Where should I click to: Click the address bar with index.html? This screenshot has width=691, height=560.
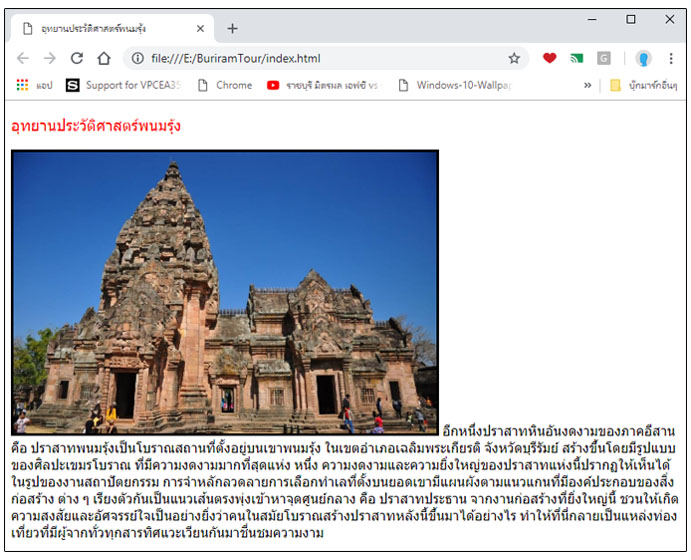point(320,59)
